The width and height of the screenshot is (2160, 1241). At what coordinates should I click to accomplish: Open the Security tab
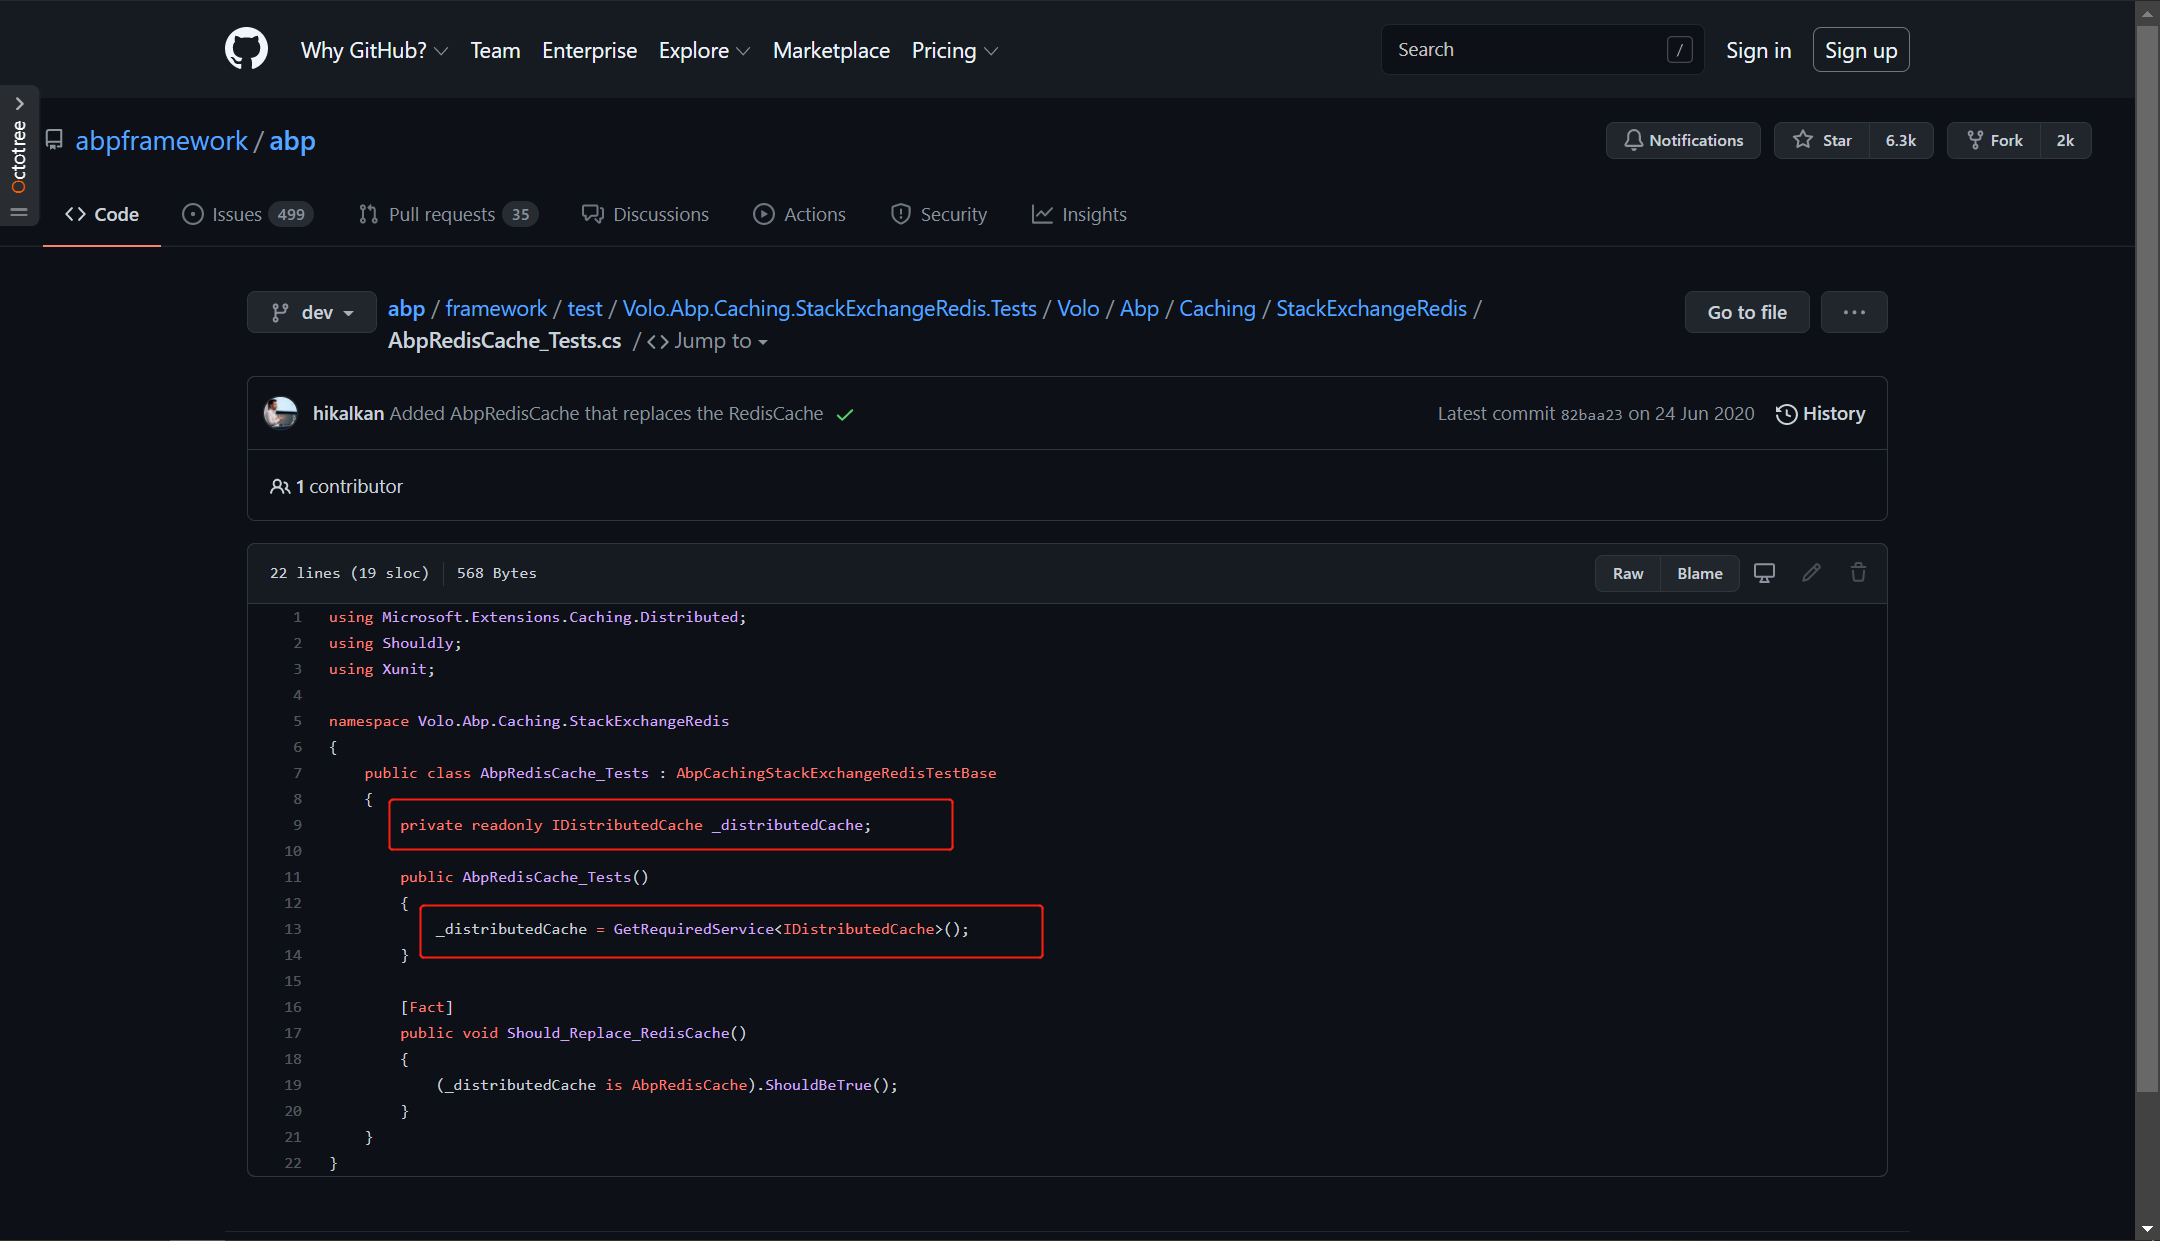tap(938, 214)
